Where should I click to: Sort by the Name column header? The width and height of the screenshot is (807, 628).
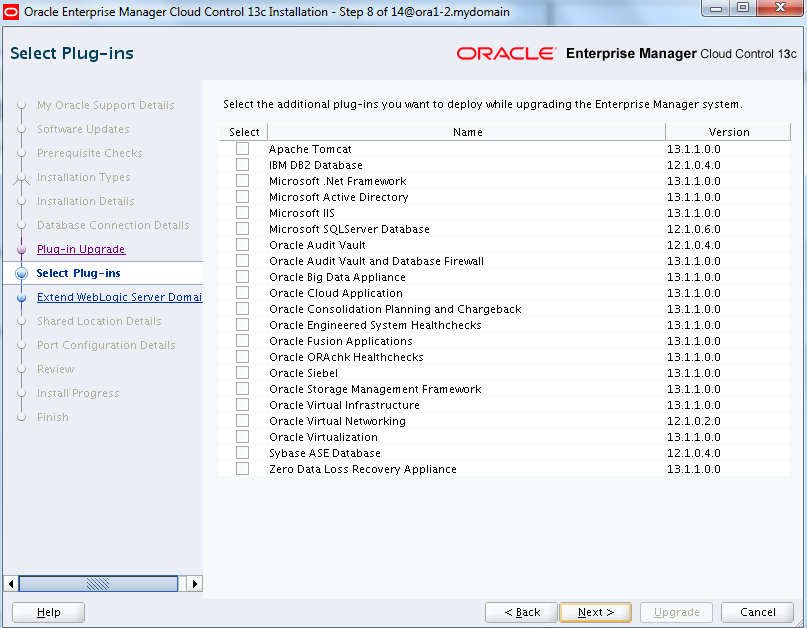467,132
